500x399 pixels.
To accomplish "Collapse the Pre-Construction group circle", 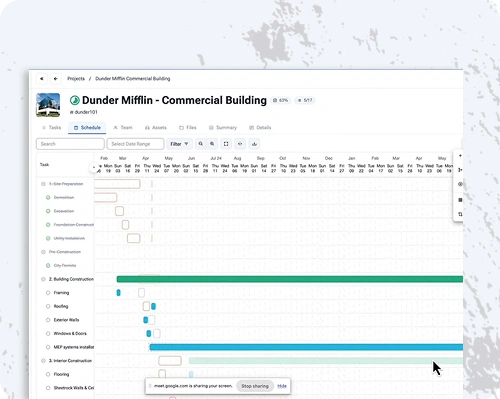I will (43, 252).
